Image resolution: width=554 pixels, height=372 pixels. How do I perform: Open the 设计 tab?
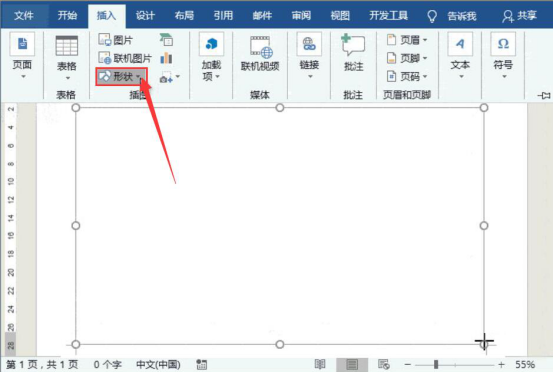tap(145, 16)
